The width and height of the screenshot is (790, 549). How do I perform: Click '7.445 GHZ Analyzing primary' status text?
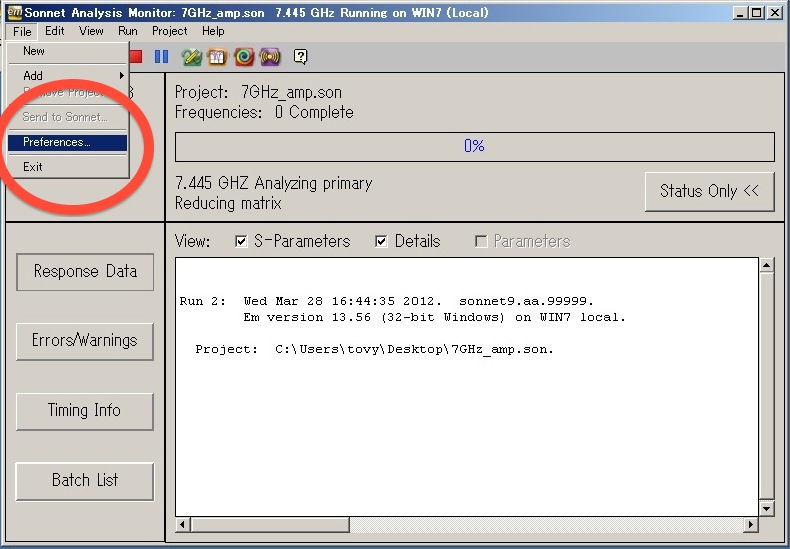[273, 183]
